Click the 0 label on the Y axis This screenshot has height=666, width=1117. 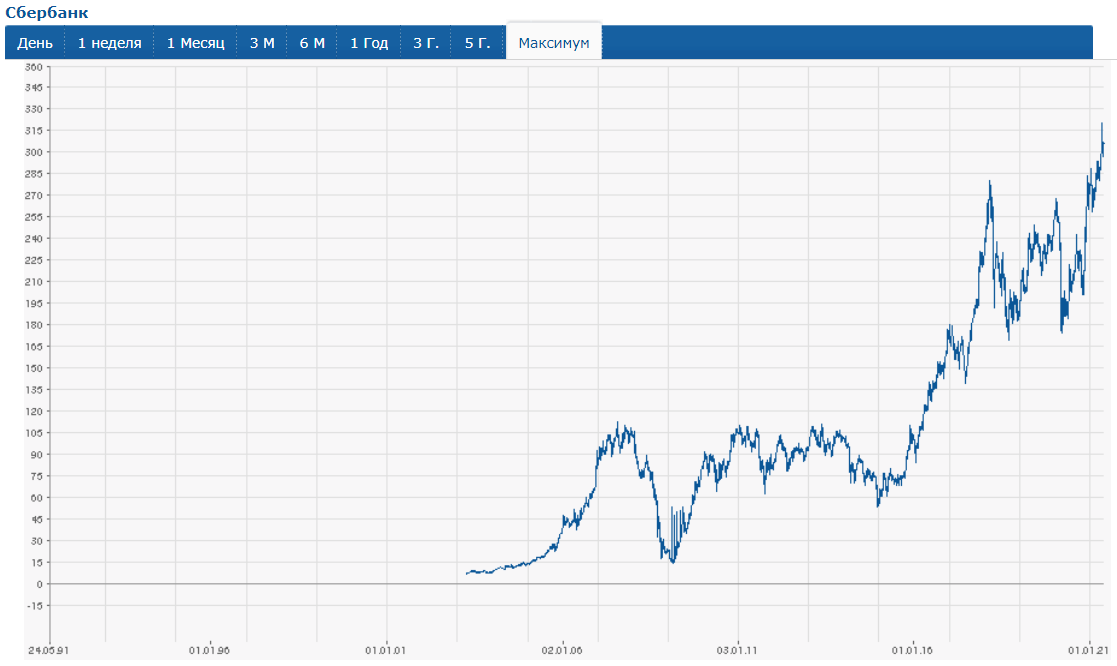pos(39,584)
